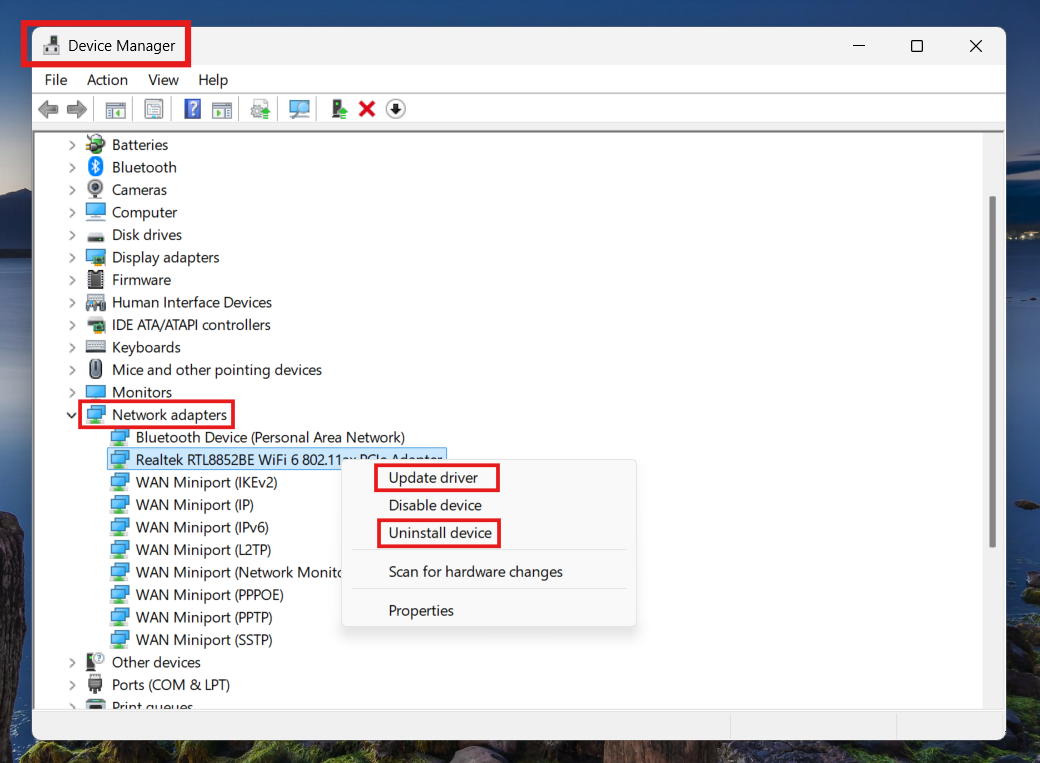The width and height of the screenshot is (1040, 763).
Task: Open Properties from the context menu
Action: (421, 610)
